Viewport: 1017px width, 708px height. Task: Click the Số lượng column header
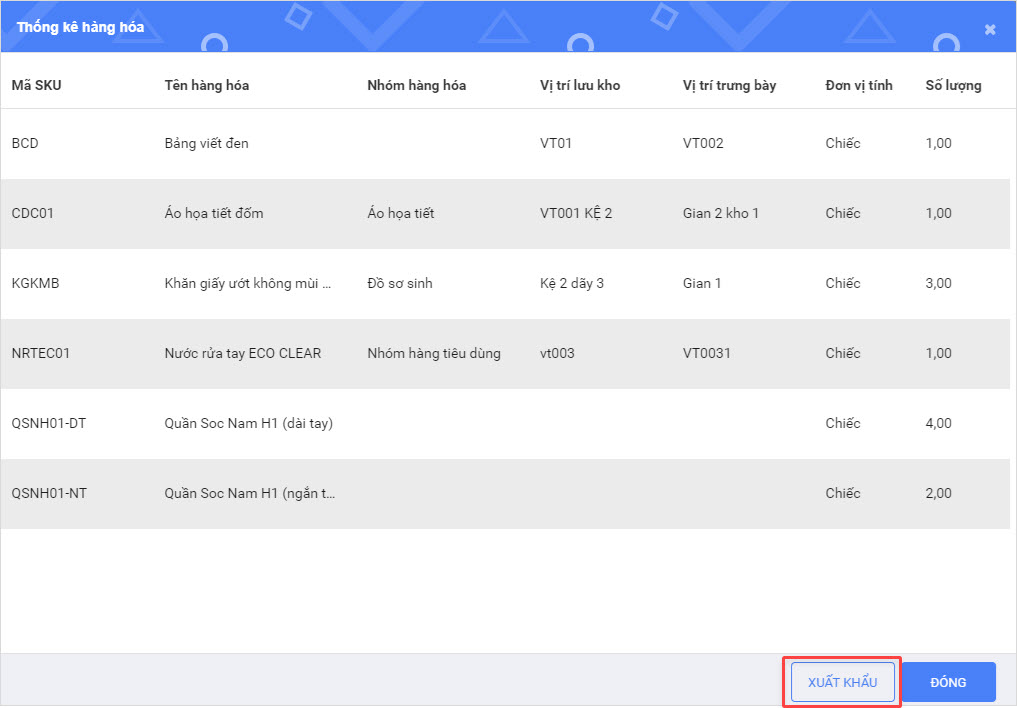[x=953, y=85]
